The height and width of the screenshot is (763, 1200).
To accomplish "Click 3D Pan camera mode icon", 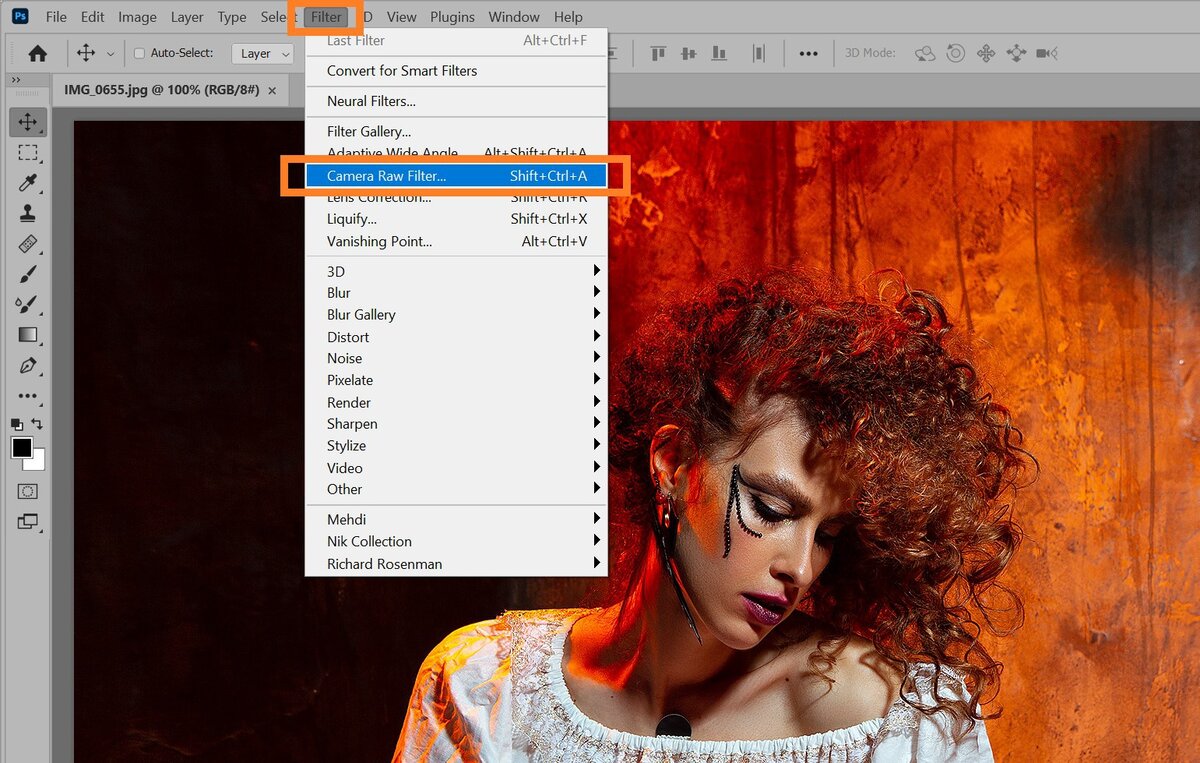I will click(986, 54).
